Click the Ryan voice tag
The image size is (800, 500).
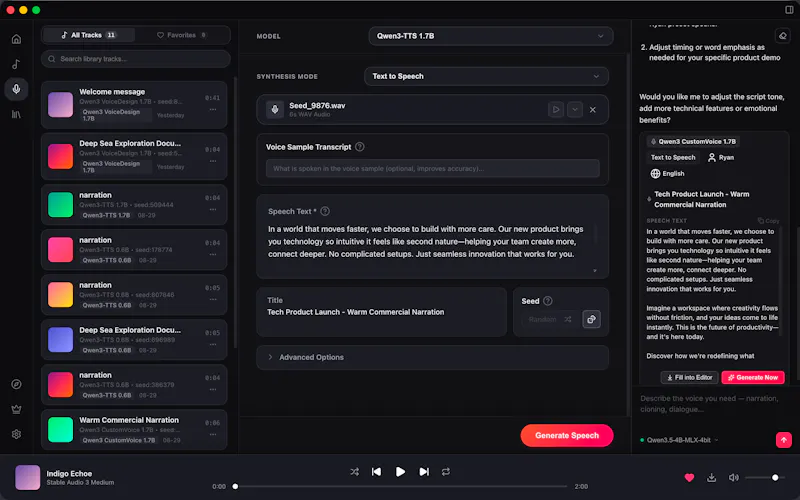pos(721,158)
